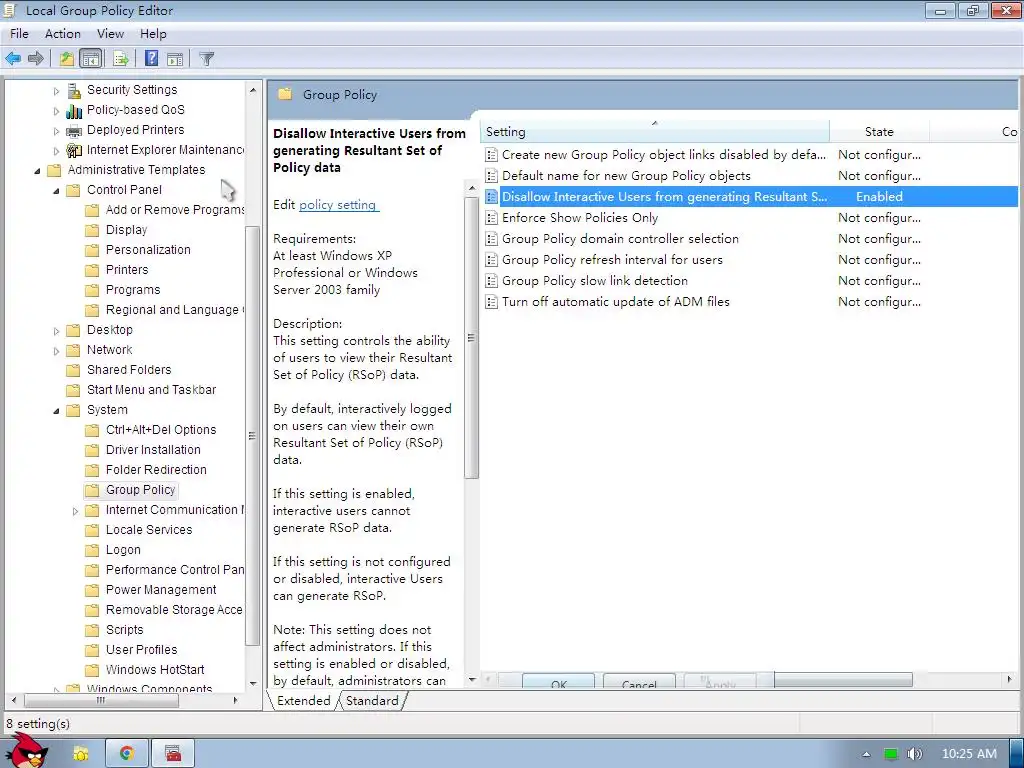Expand the Security Settings node
This screenshot has width=1024, height=768.
point(56,91)
